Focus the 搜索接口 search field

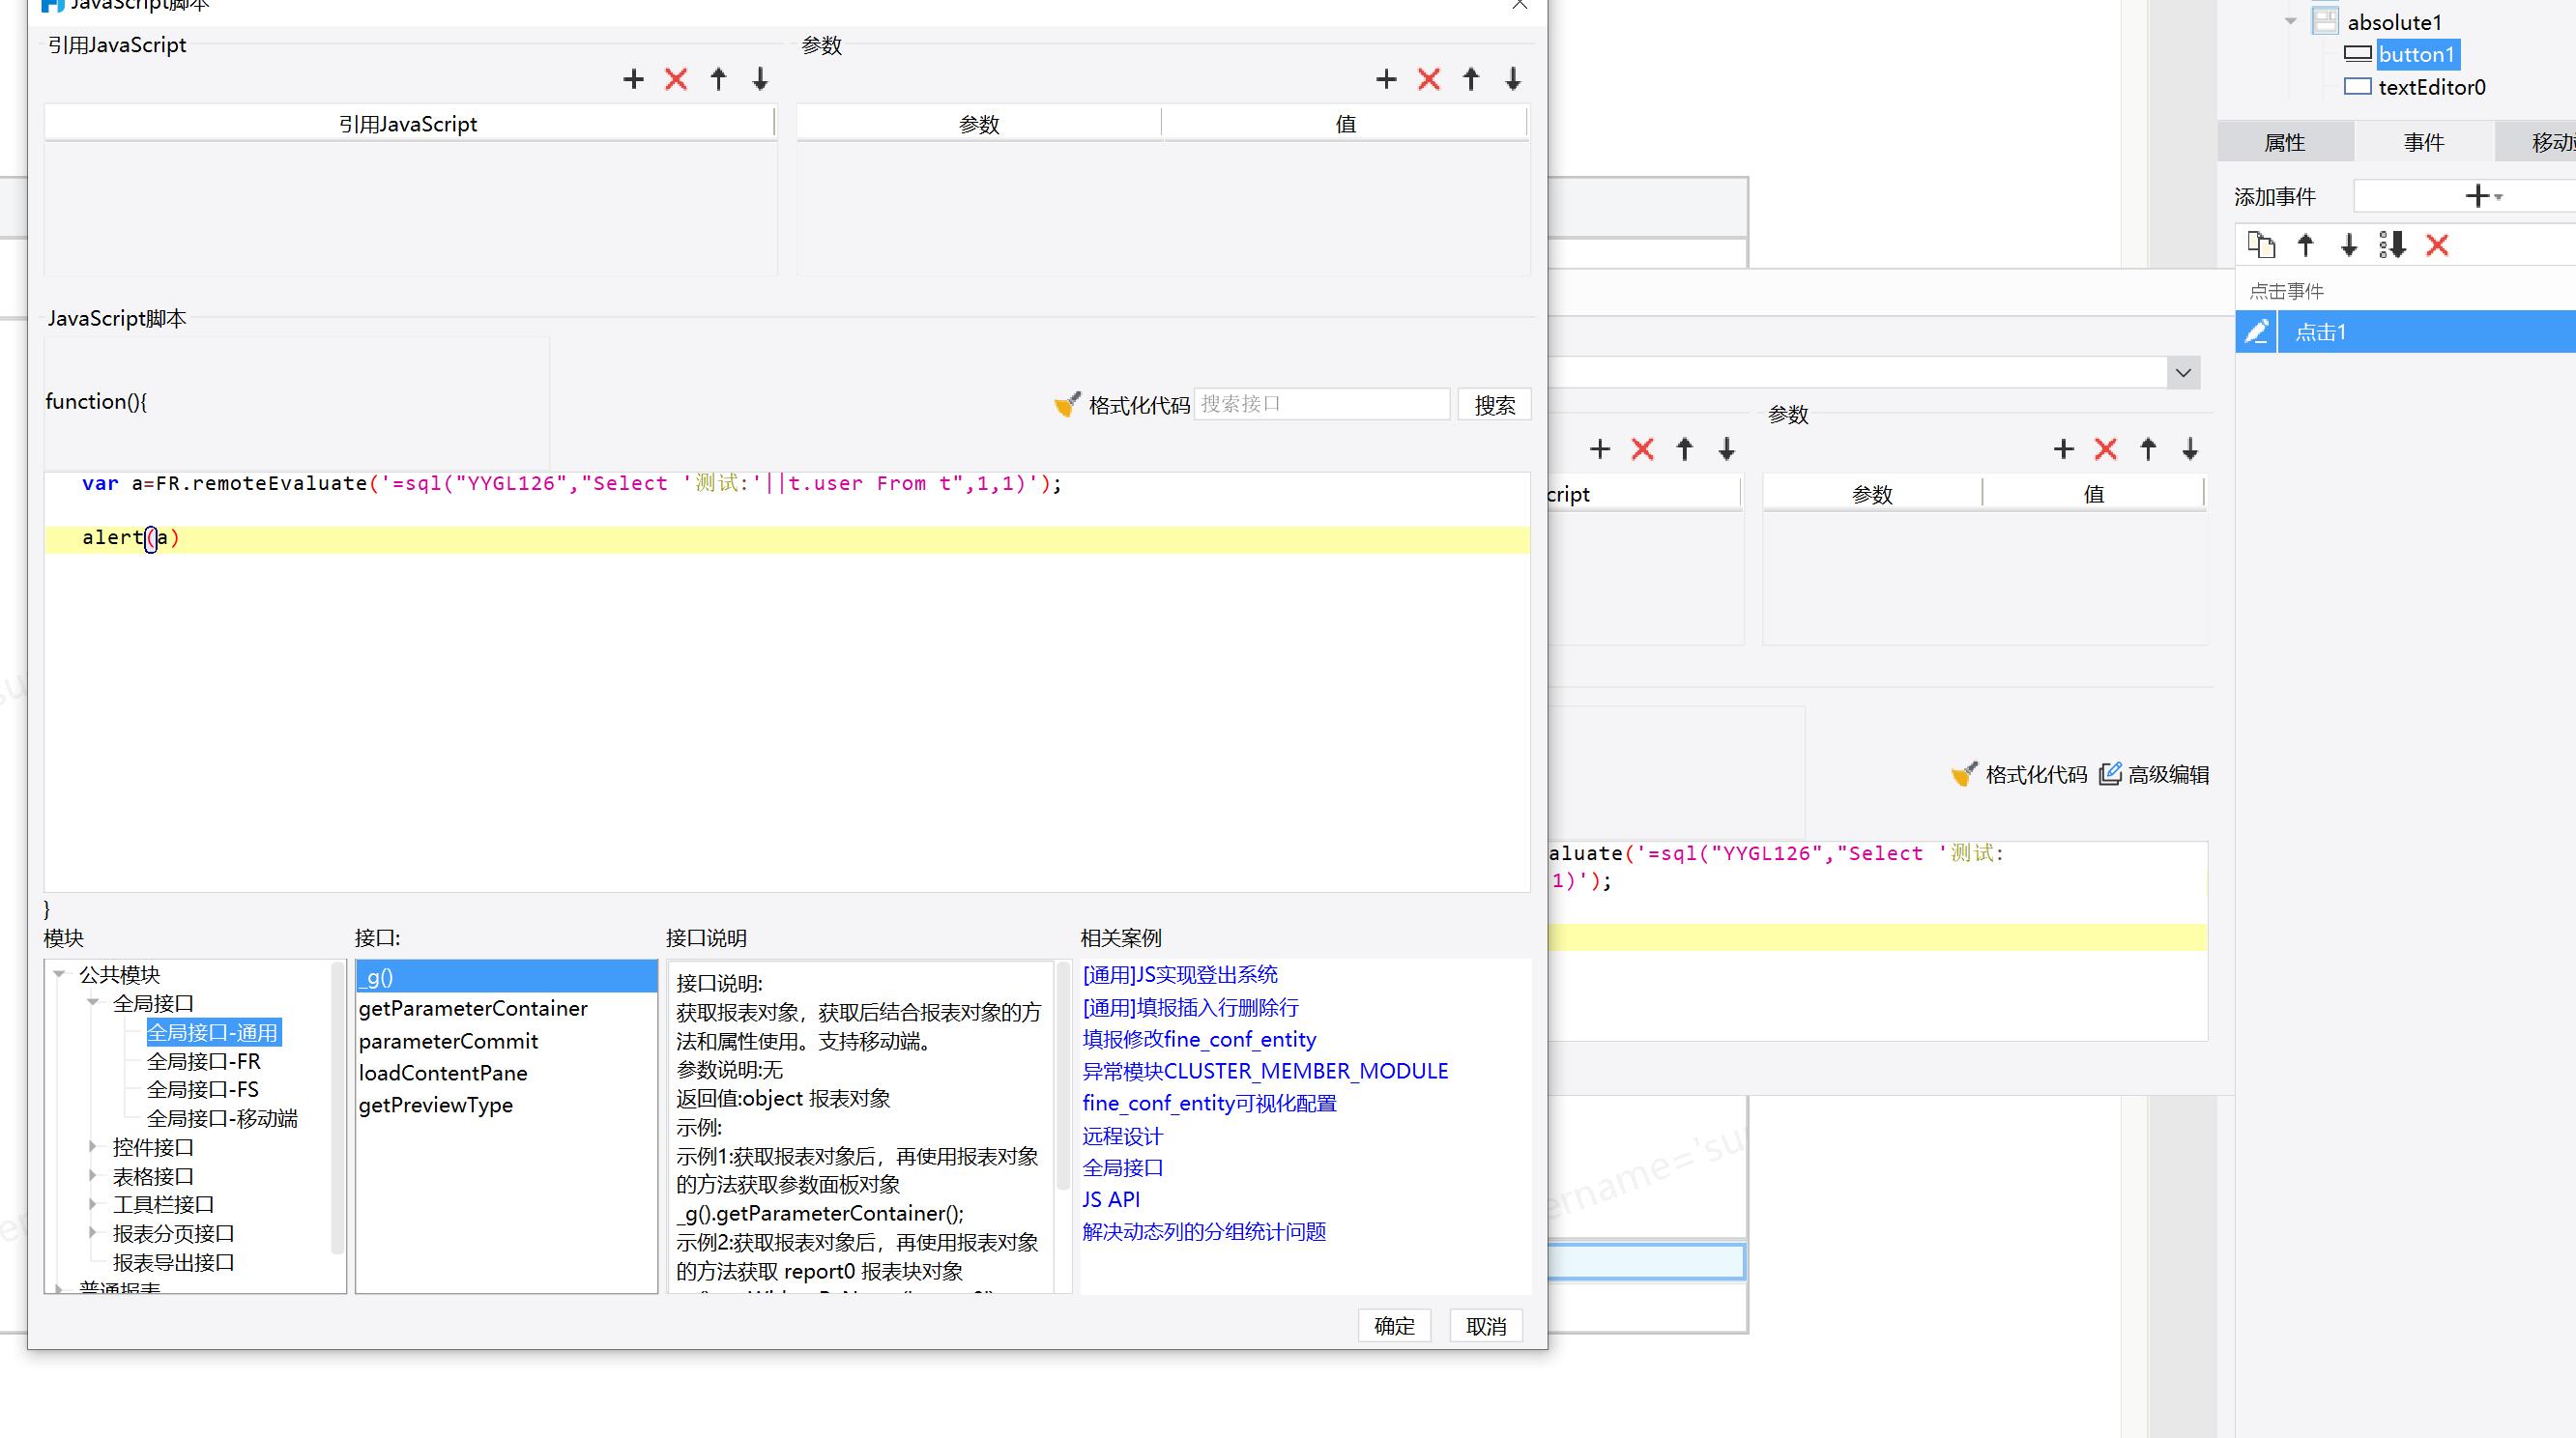[1322, 404]
